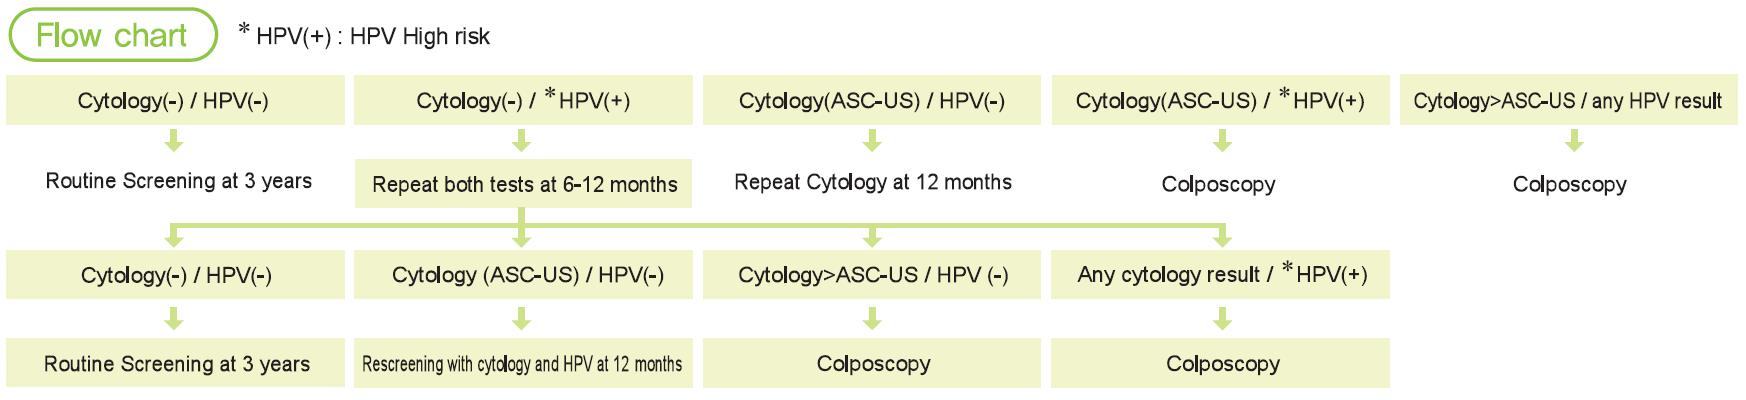
Task: Select the Cytology(-) / *HPV(+) box
Action: [x=523, y=100]
